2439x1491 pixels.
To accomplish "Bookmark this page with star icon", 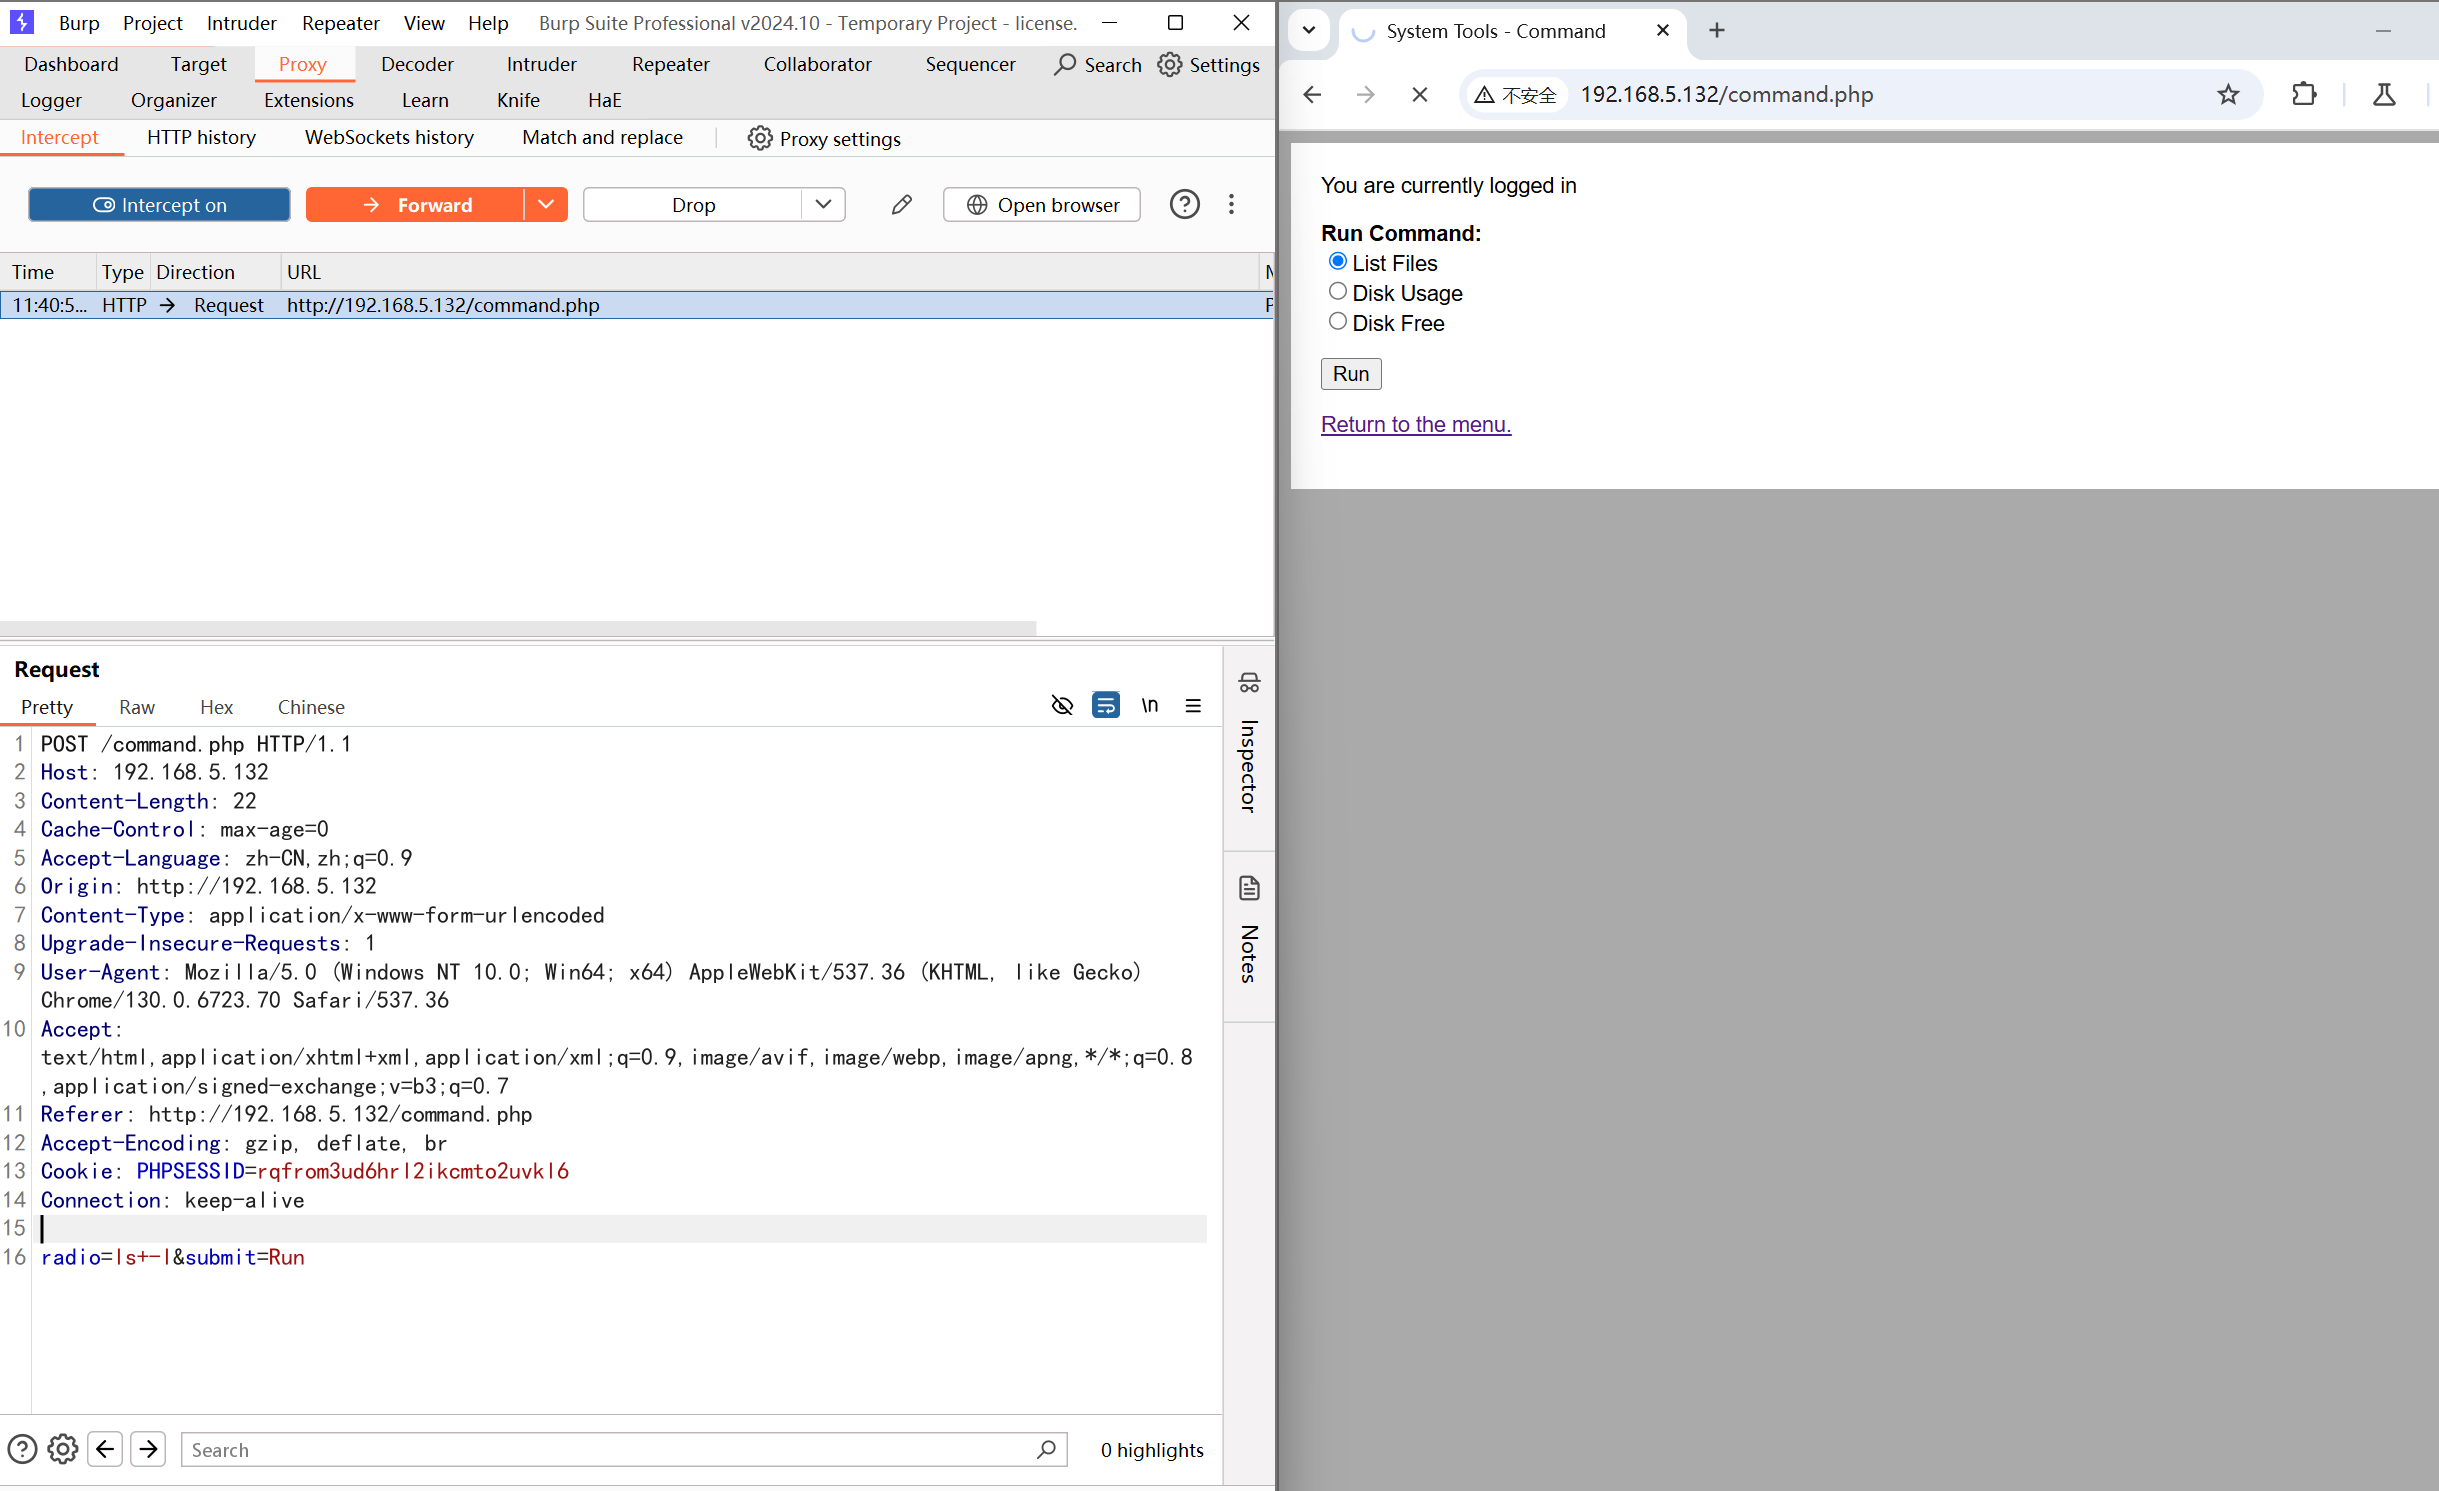I will click(2228, 95).
